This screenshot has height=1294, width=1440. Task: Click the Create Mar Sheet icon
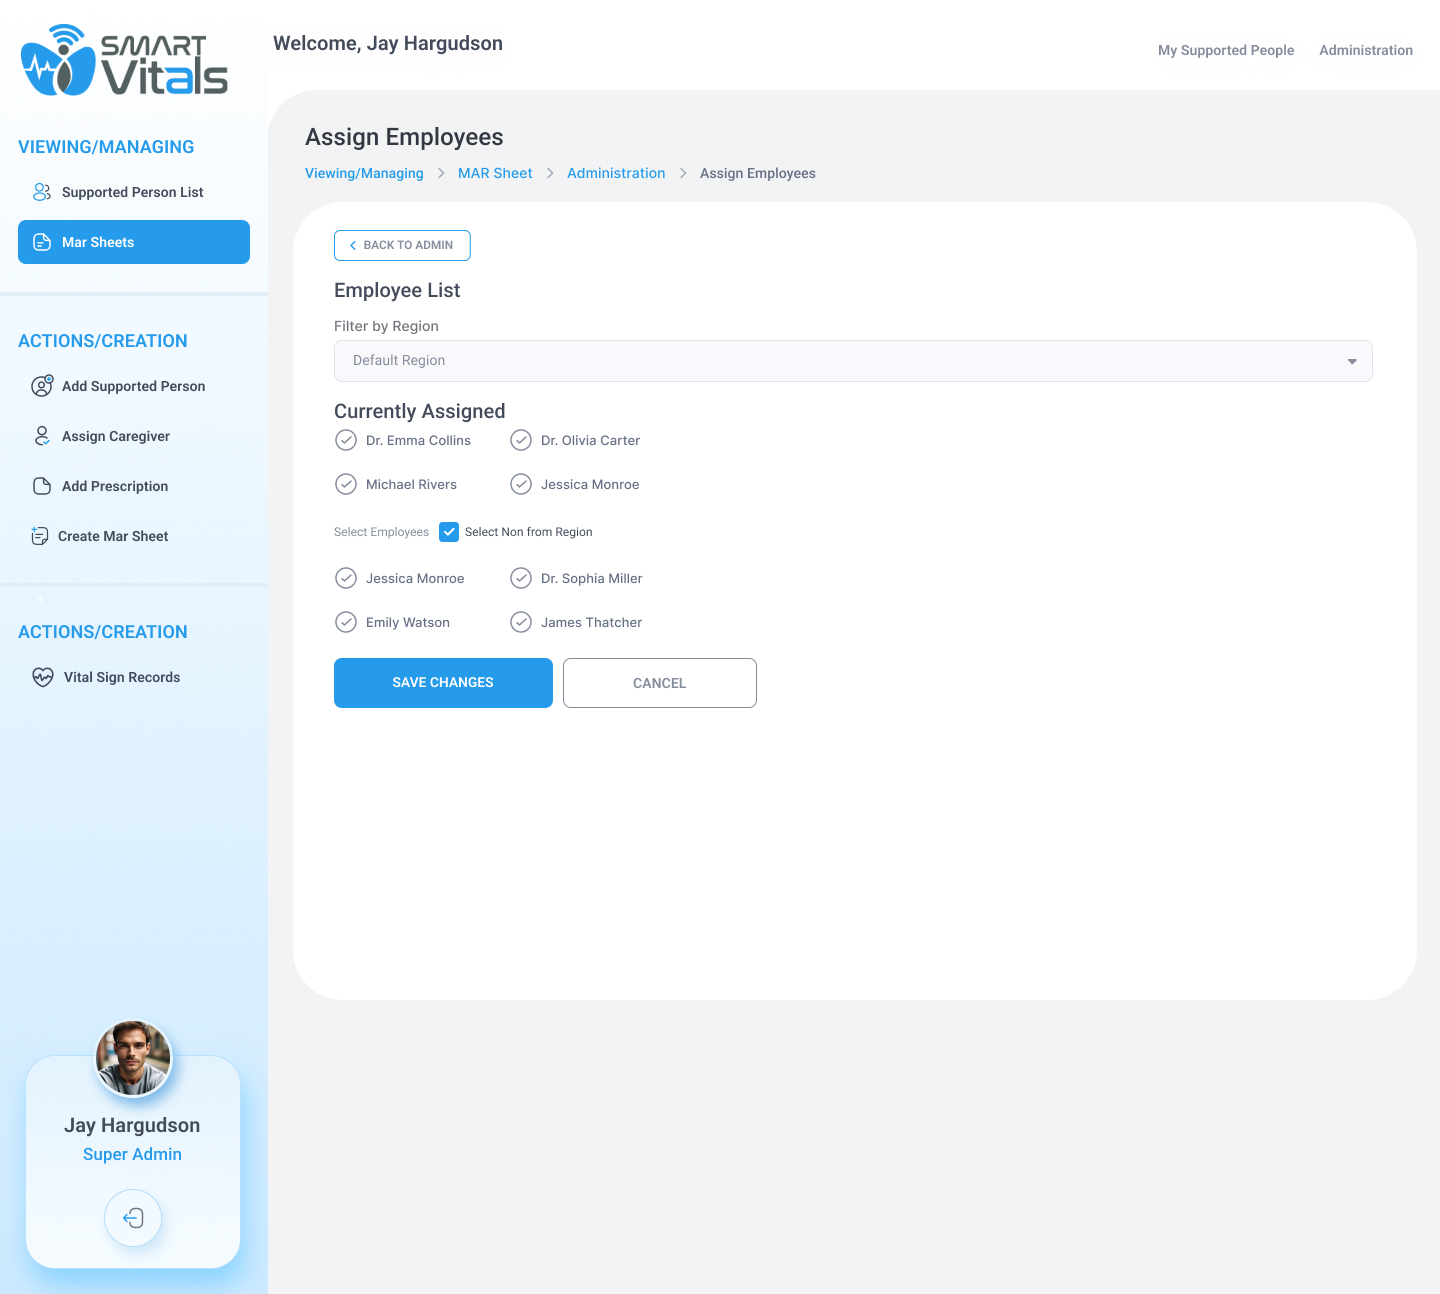pos(40,536)
